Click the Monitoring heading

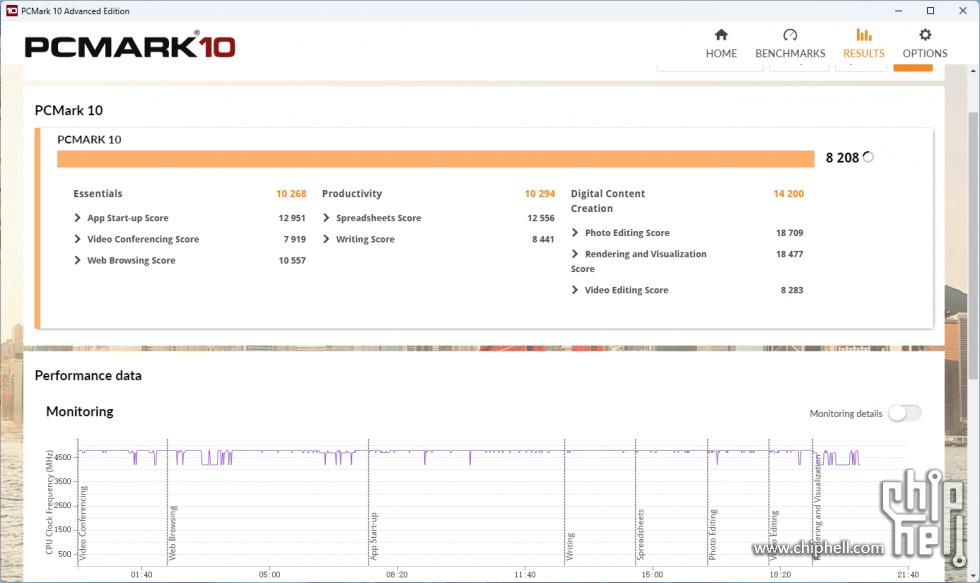tap(80, 411)
